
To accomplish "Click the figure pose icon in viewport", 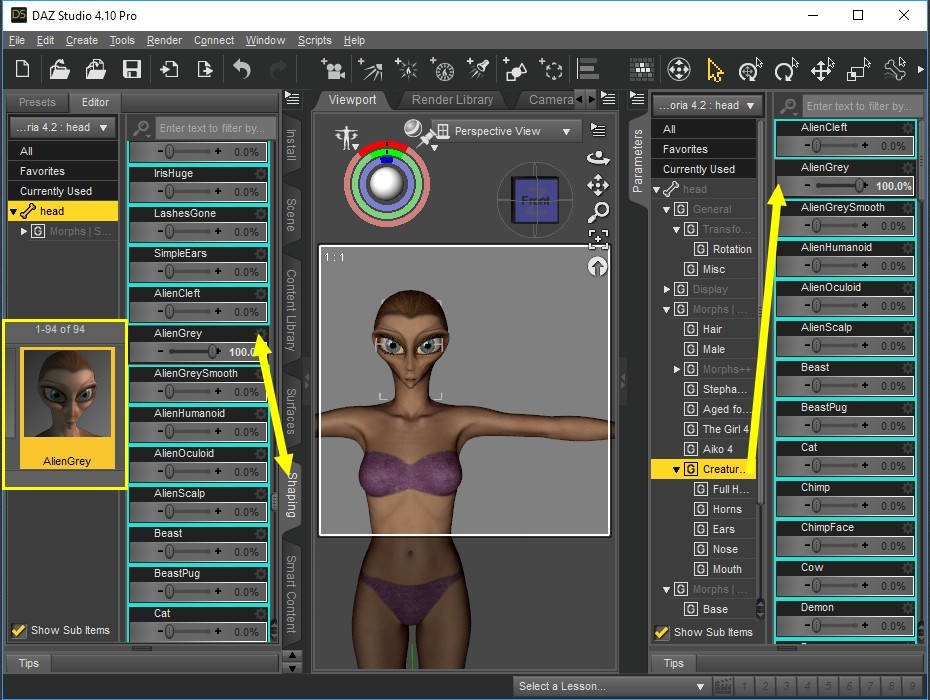I will pyautogui.click(x=346, y=138).
